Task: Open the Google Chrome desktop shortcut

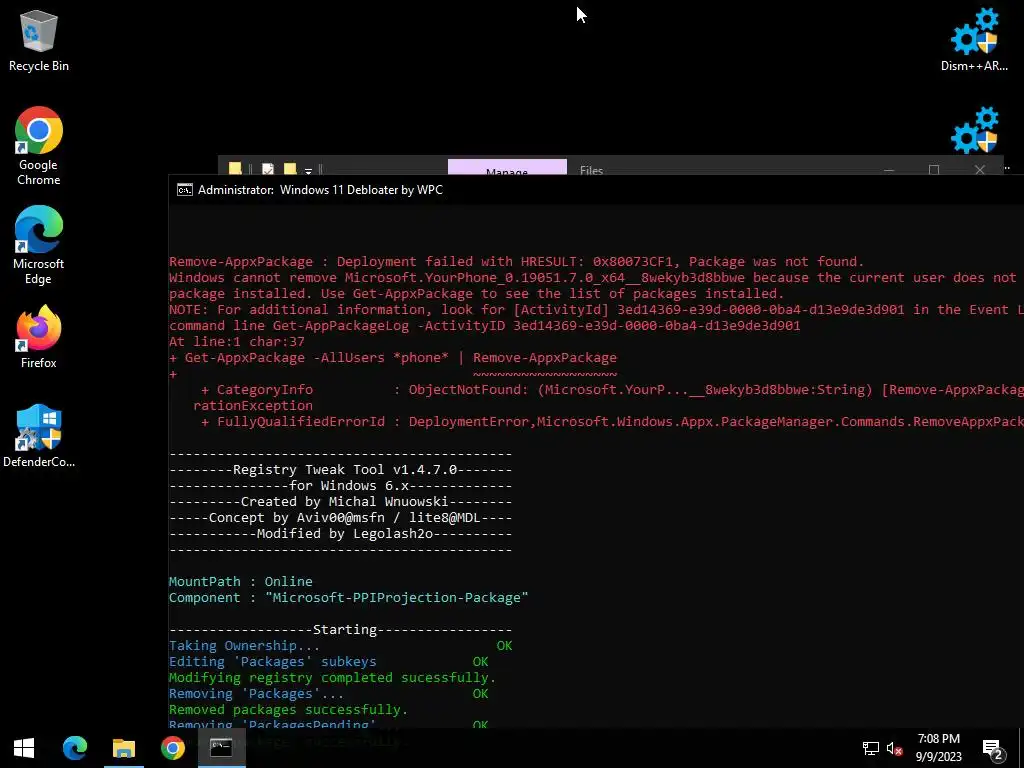Action: (x=39, y=146)
